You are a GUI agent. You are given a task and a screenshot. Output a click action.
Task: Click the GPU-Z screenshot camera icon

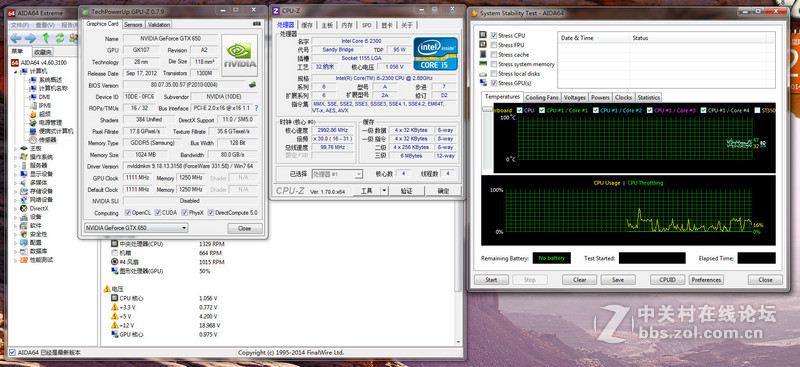[257, 23]
